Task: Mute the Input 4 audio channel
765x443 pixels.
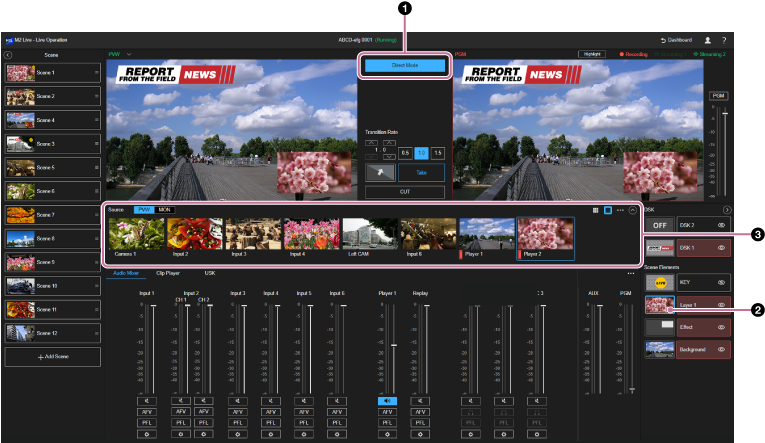Action: [x=271, y=401]
